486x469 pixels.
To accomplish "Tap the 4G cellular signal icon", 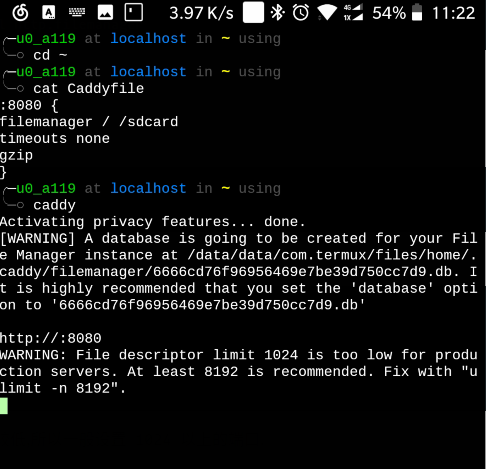I will coord(353,13).
